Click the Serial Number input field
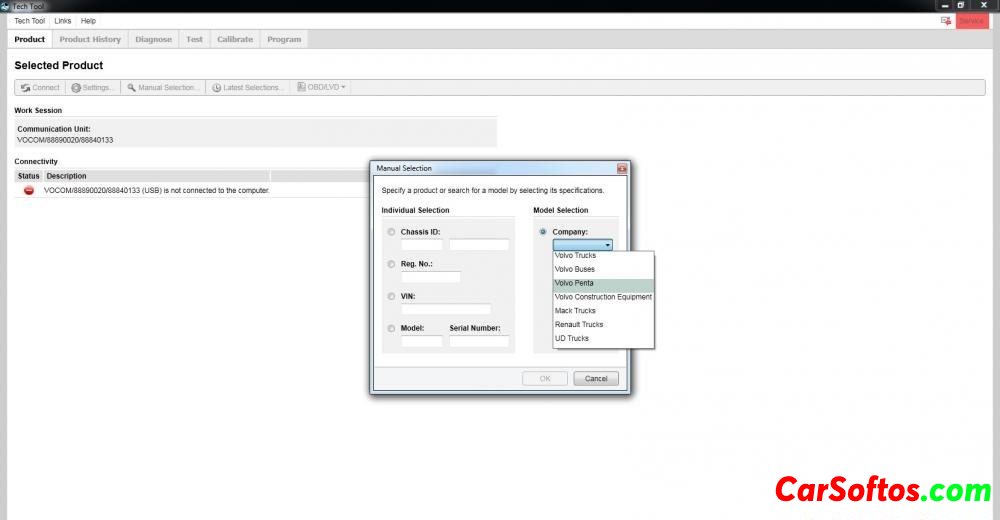1000x520 pixels. tap(478, 341)
